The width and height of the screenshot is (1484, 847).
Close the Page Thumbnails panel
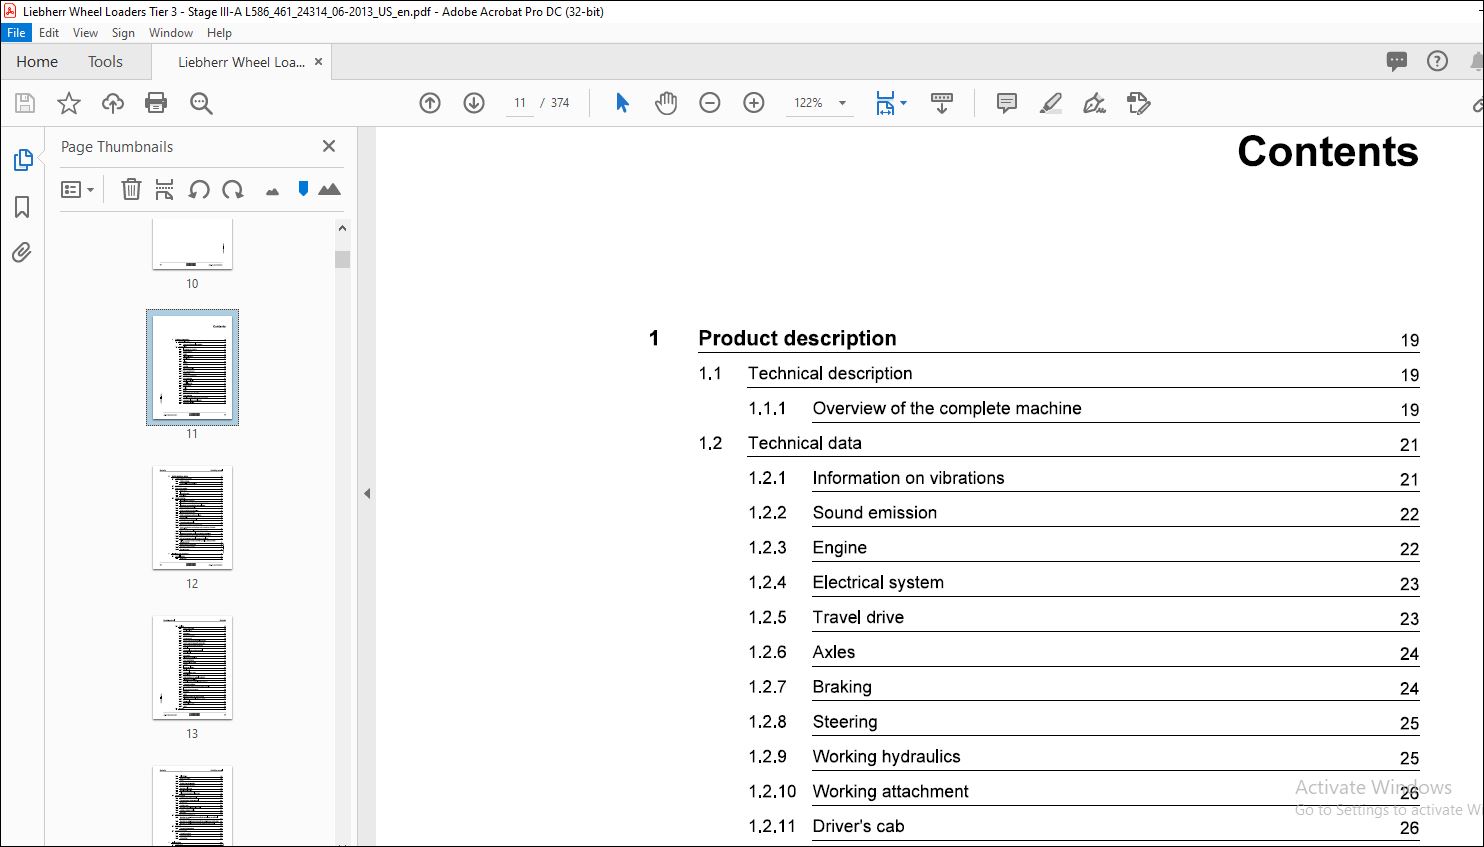[x=329, y=146]
